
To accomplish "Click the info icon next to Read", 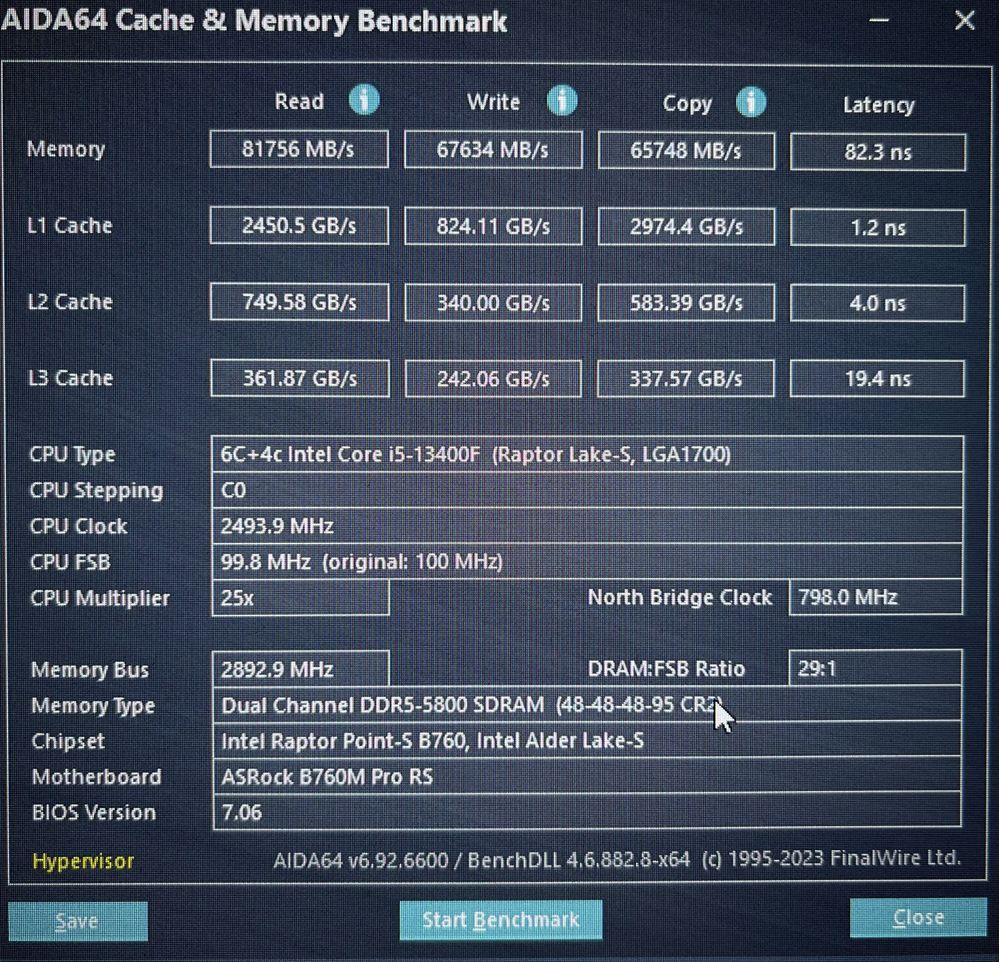I will [x=364, y=100].
